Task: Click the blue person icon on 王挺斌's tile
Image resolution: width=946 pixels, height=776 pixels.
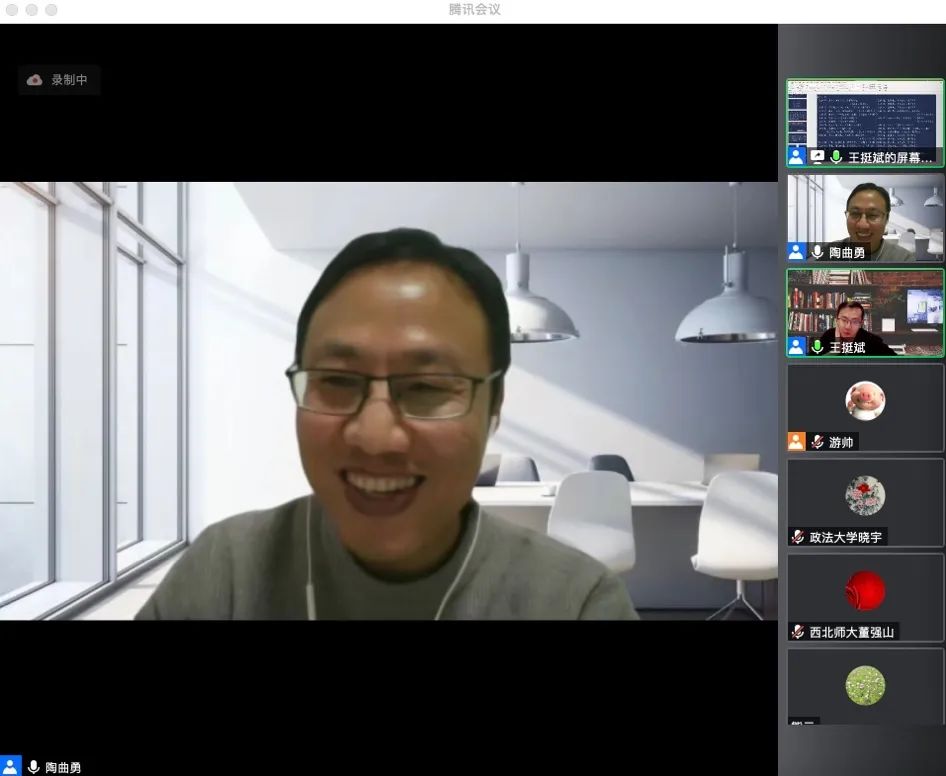Action: tap(796, 347)
